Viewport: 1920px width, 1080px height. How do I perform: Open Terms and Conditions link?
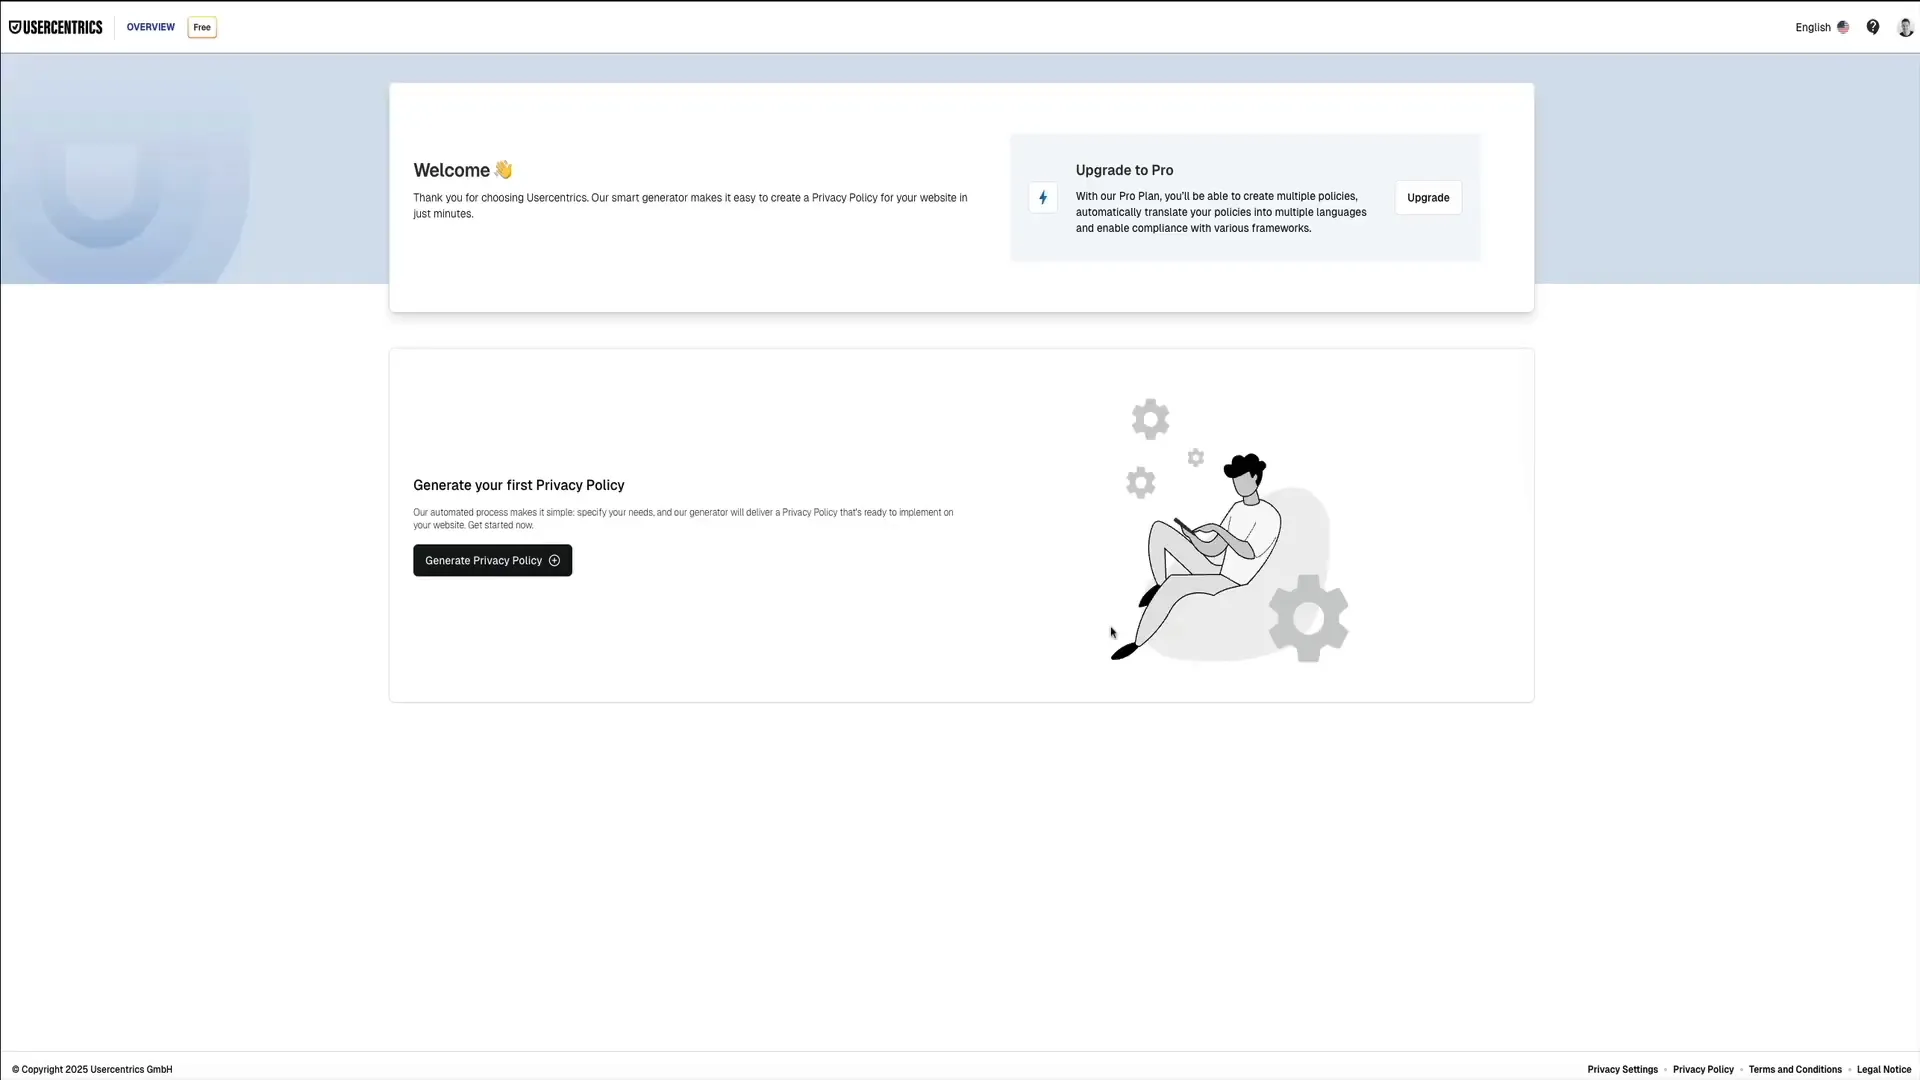pos(1795,1069)
